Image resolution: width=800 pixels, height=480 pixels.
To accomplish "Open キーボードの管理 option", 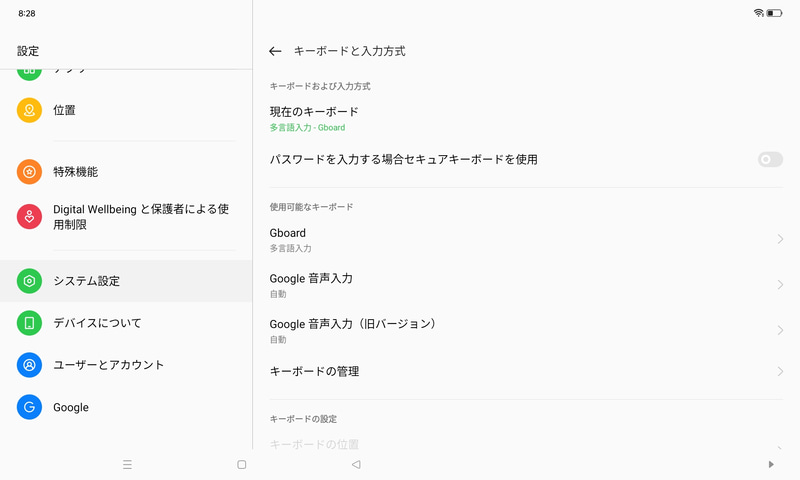I will 526,371.
